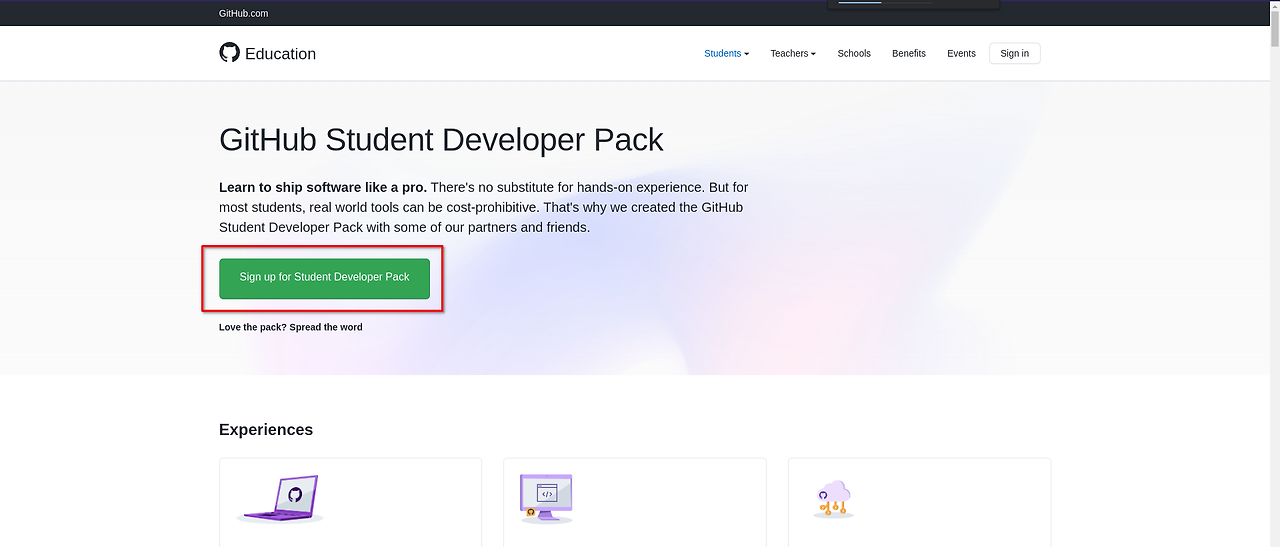Expand the Students dropdown menu
The image size is (1280, 547).
(x=726, y=53)
